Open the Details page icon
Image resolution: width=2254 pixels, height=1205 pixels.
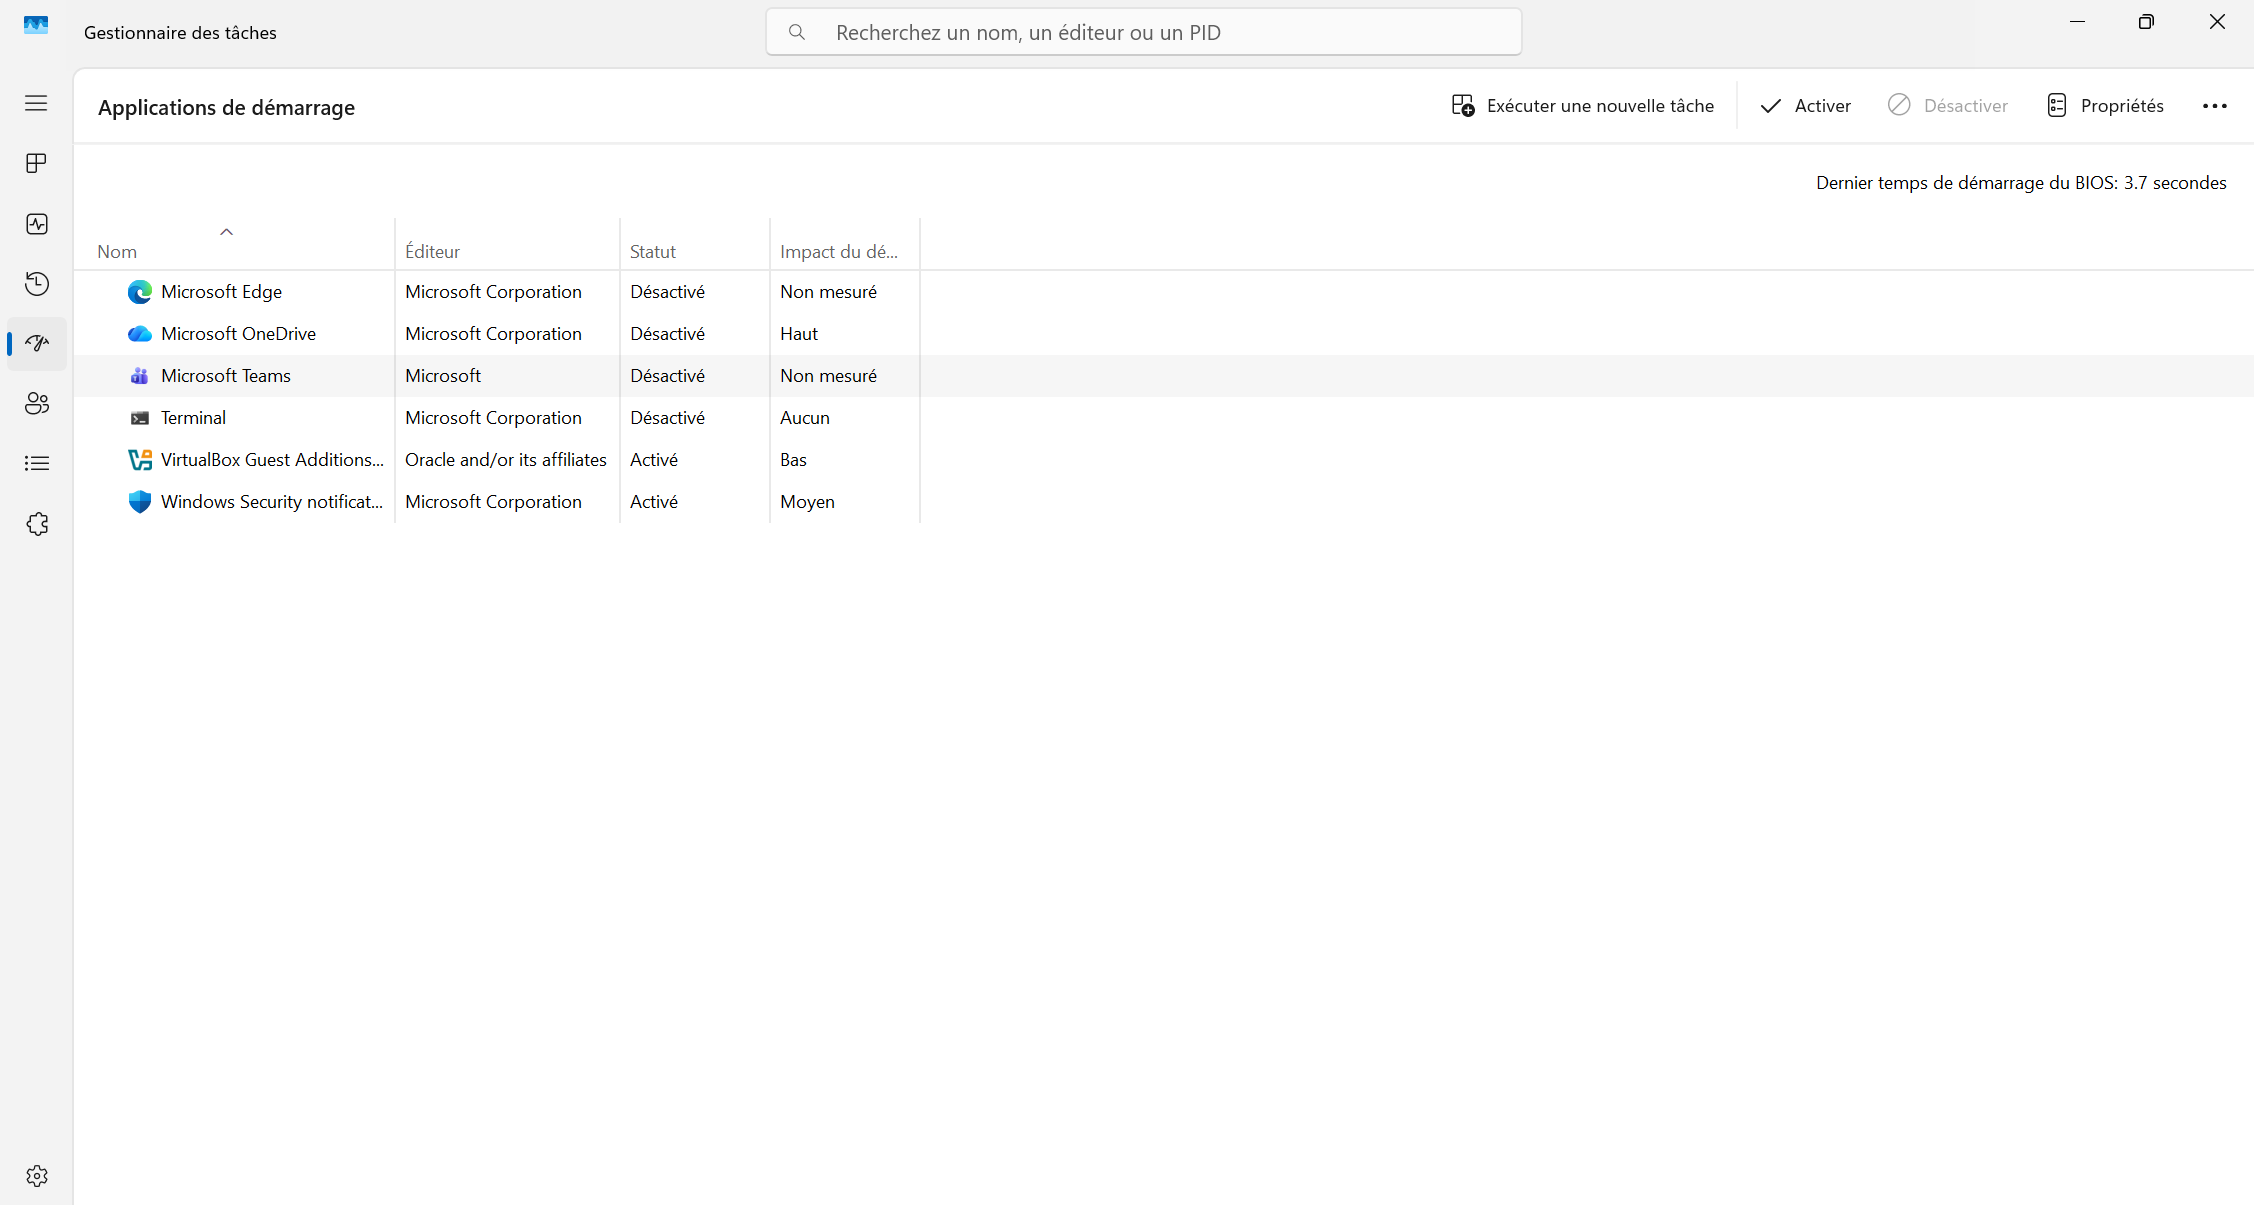point(36,464)
